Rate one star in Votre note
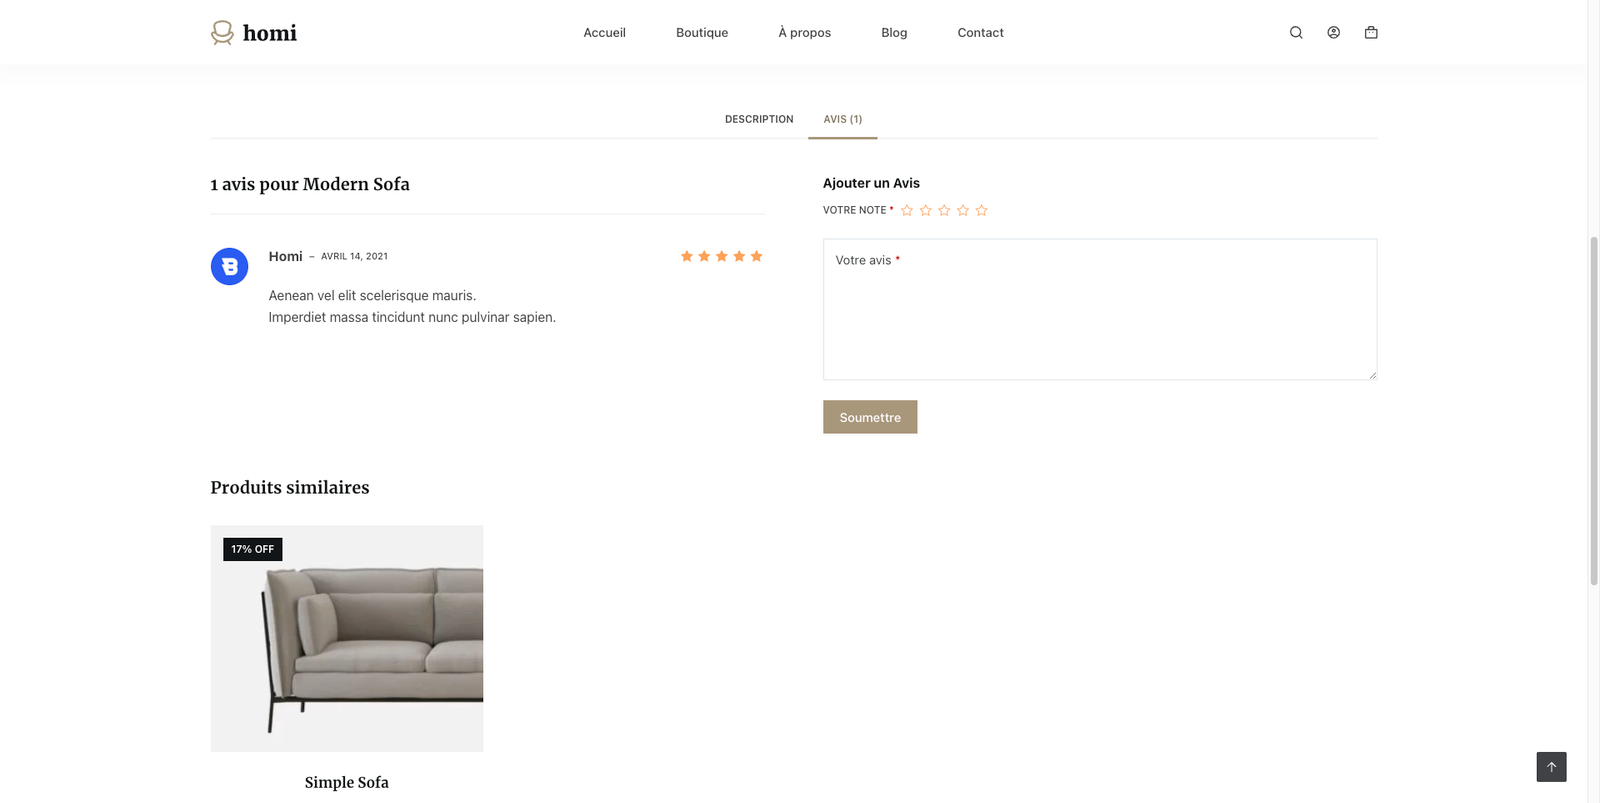Image resolution: width=1600 pixels, height=803 pixels. click(x=907, y=210)
